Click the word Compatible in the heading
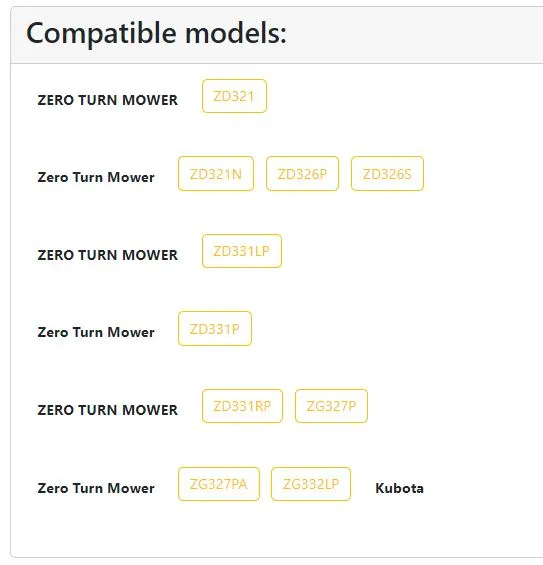Viewport: 543px width, 565px height. (101, 33)
